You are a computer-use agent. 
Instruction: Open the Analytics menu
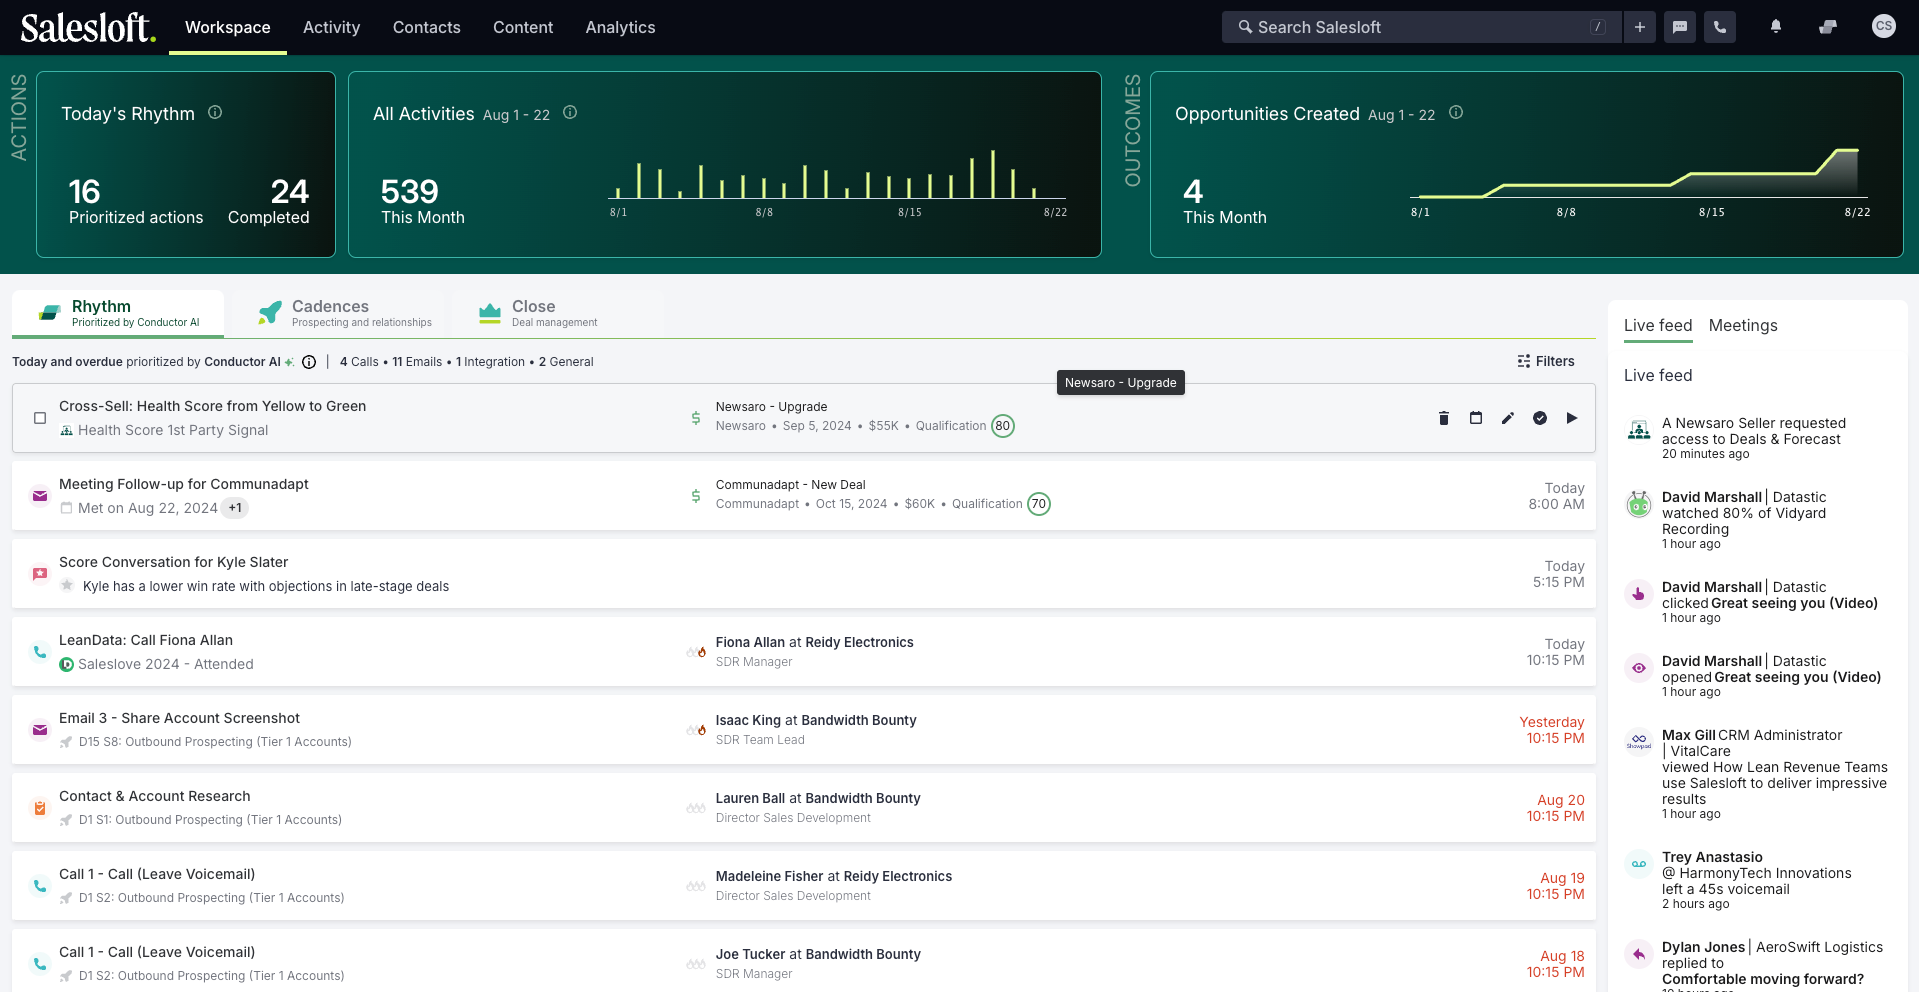pos(621,27)
